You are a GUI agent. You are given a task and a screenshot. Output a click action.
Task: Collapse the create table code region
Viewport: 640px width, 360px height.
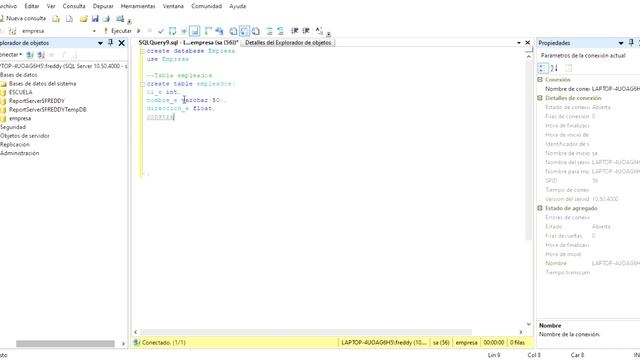pos(142,84)
